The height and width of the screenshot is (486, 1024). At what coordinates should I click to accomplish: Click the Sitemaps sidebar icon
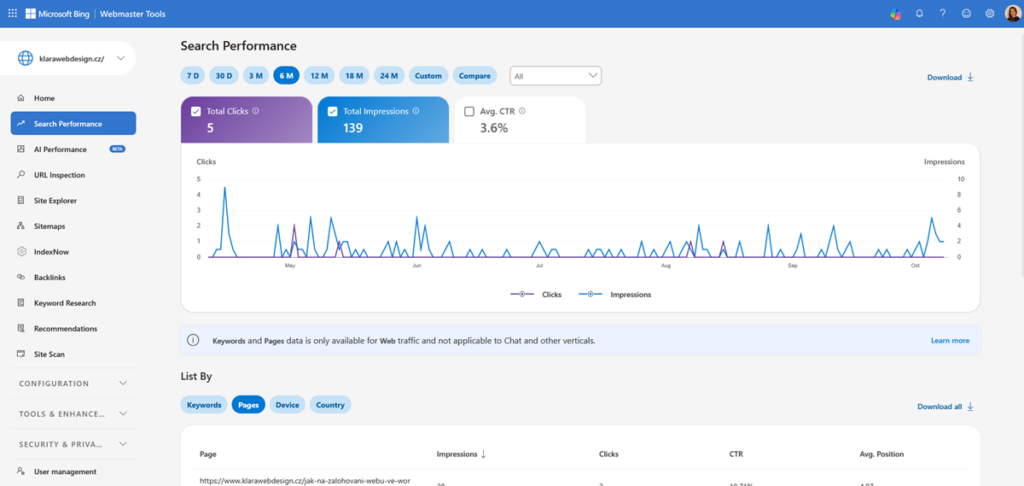(x=21, y=226)
